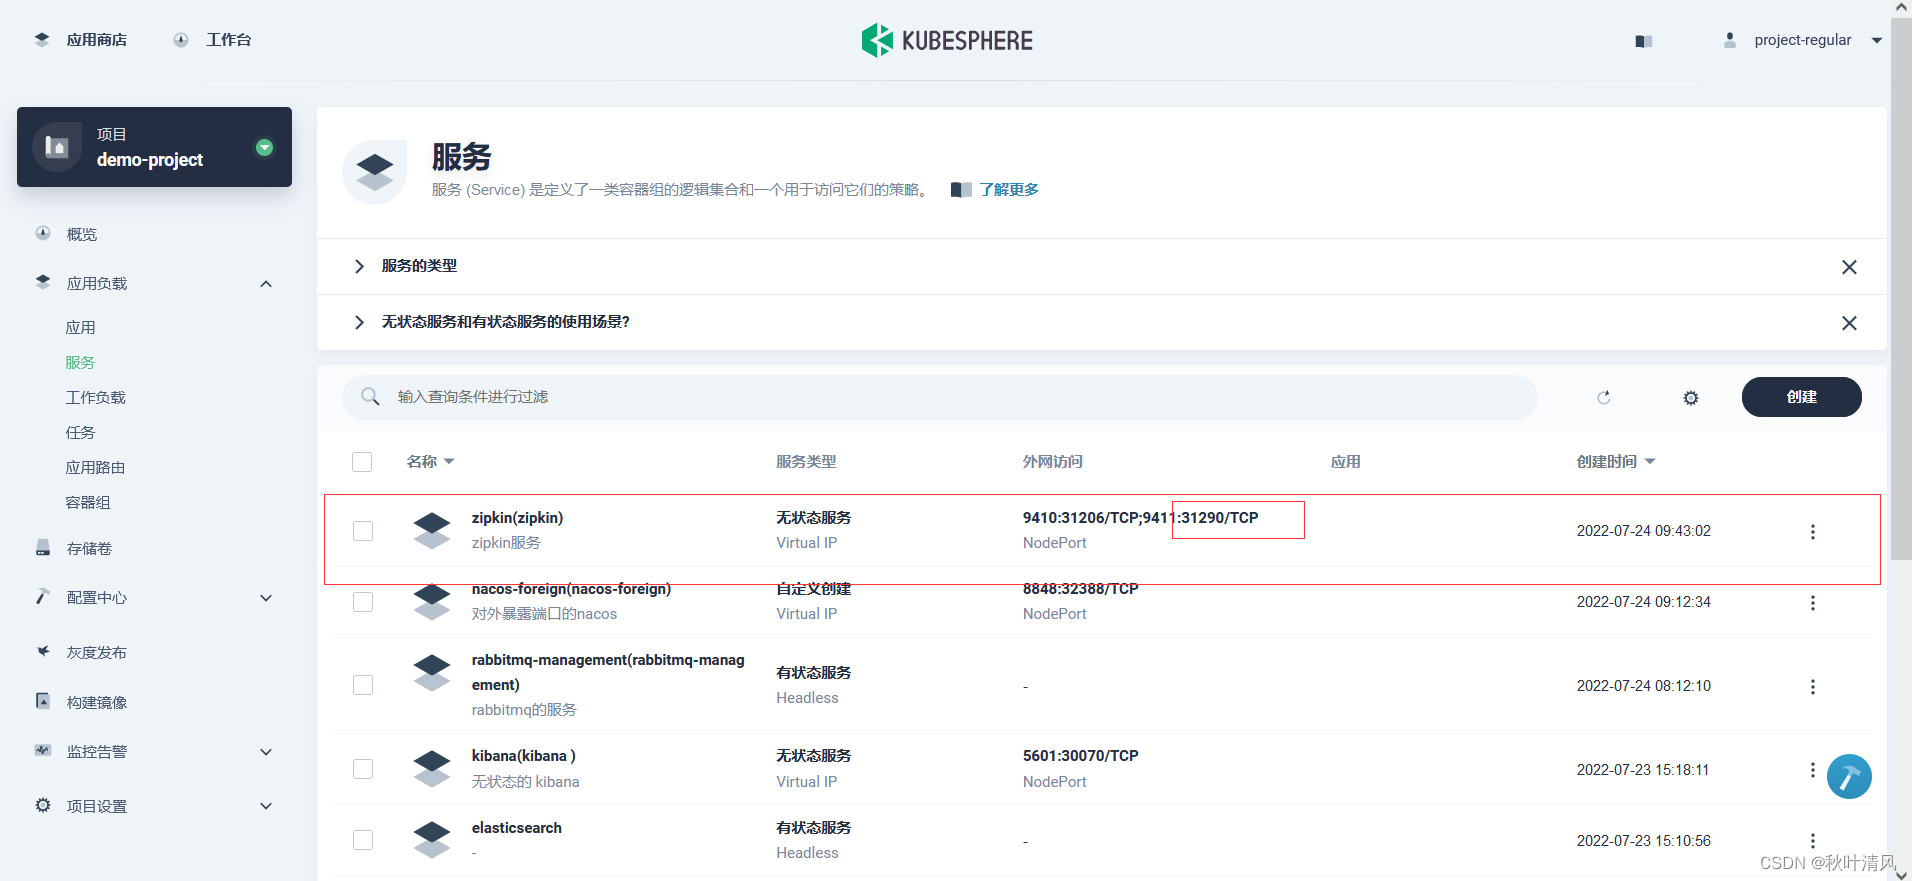Screen dimensions: 1912x881
Task: Expand the 项目设置 sidebar group chevron
Action: (266, 806)
